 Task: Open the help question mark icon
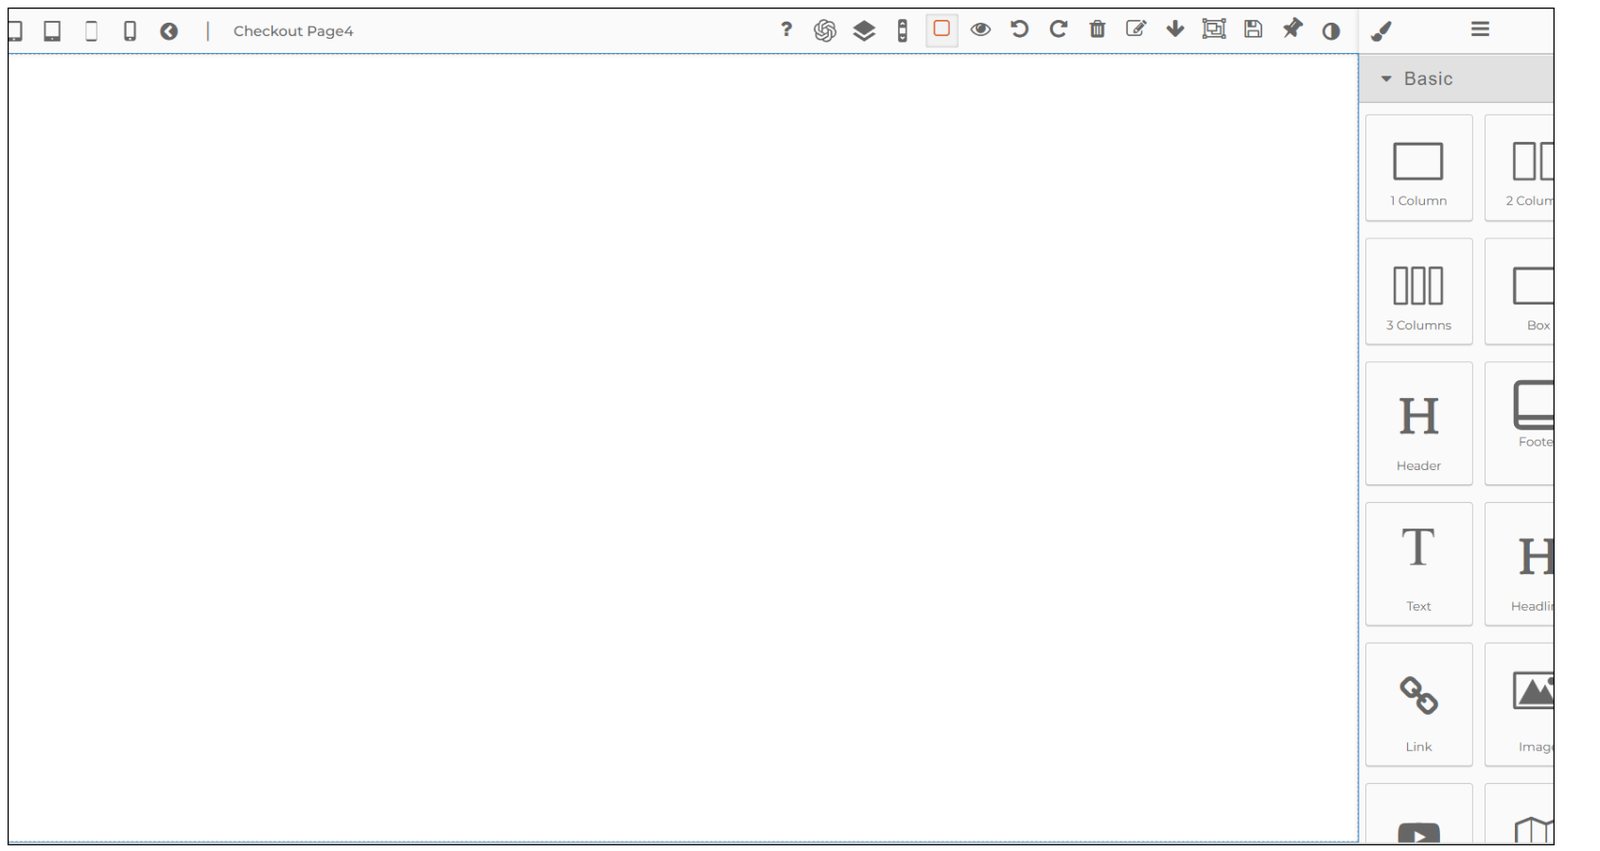[786, 30]
